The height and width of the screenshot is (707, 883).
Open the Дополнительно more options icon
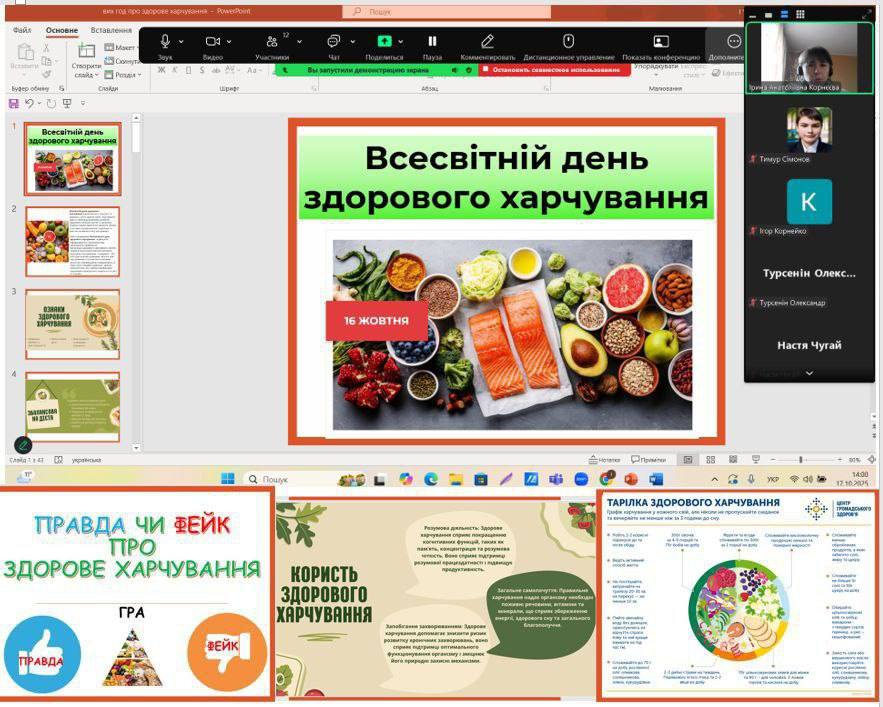point(733,41)
